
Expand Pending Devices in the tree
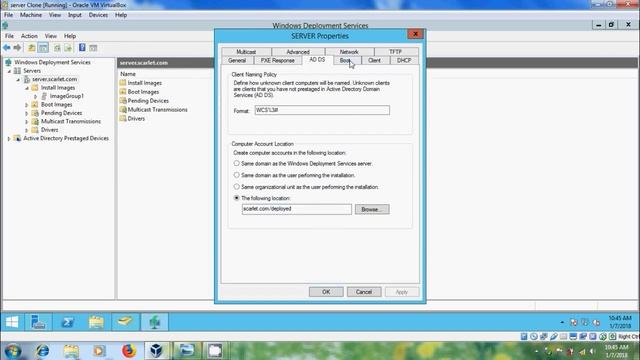click(x=27, y=113)
